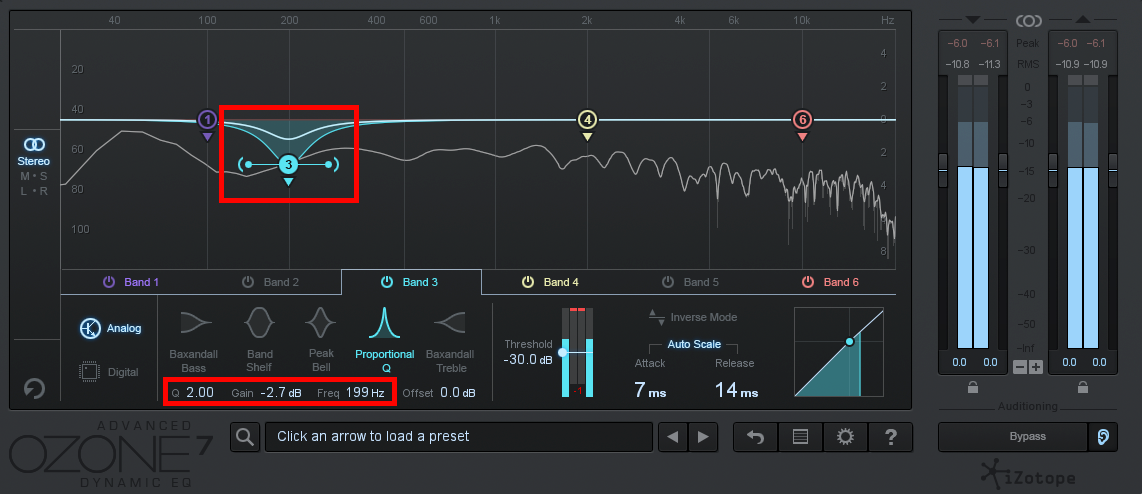The height and width of the screenshot is (494, 1142).
Task: Click the stereo link icon above the meters
Action: tap(1028, 20)
